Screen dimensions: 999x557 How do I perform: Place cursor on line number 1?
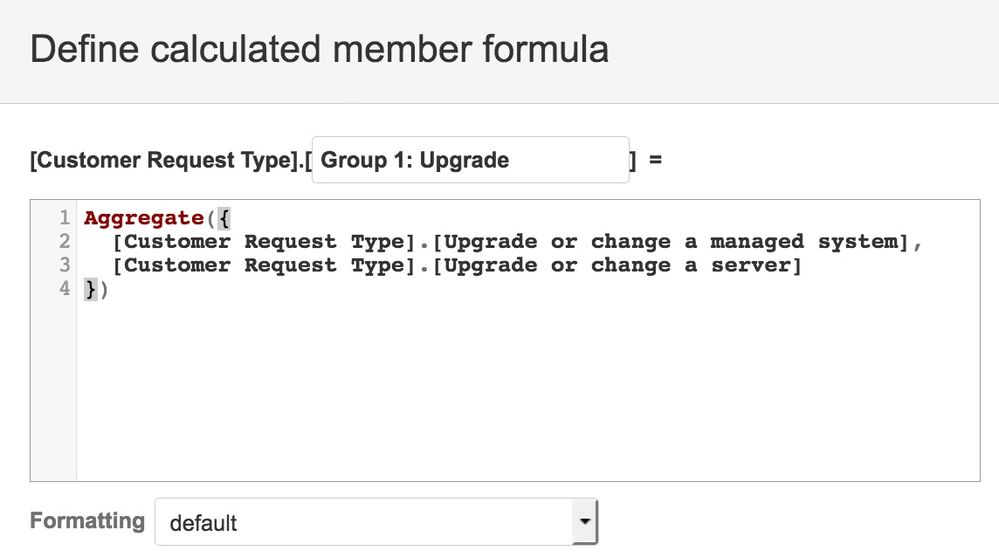tap(64, 218)
